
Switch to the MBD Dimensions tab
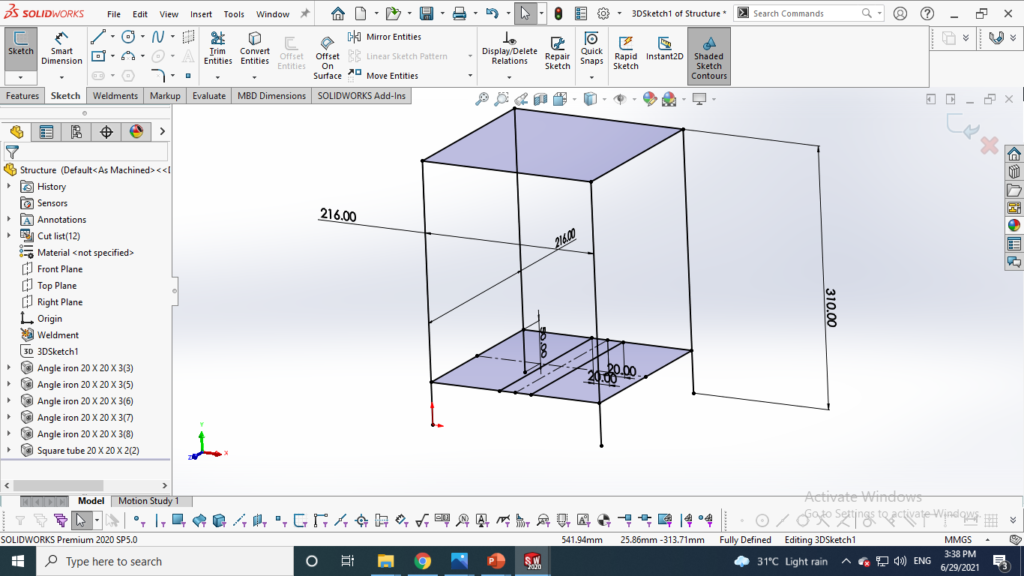tap(271, 95)
